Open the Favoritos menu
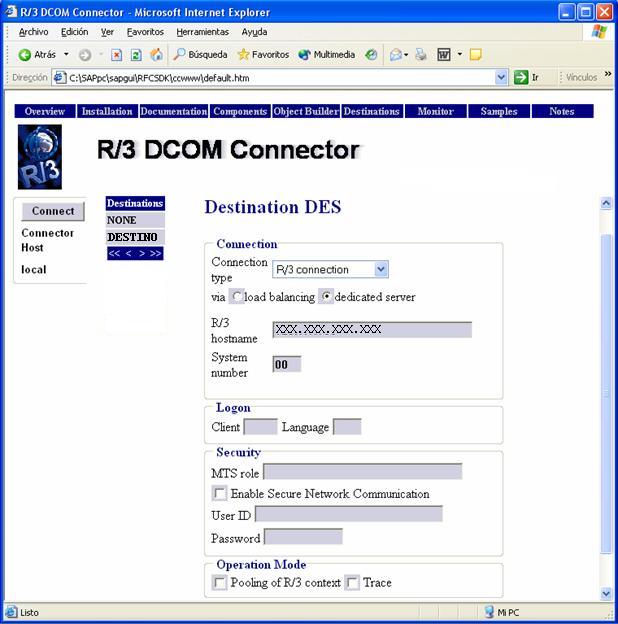618x624 pixels. click(145, 32)
